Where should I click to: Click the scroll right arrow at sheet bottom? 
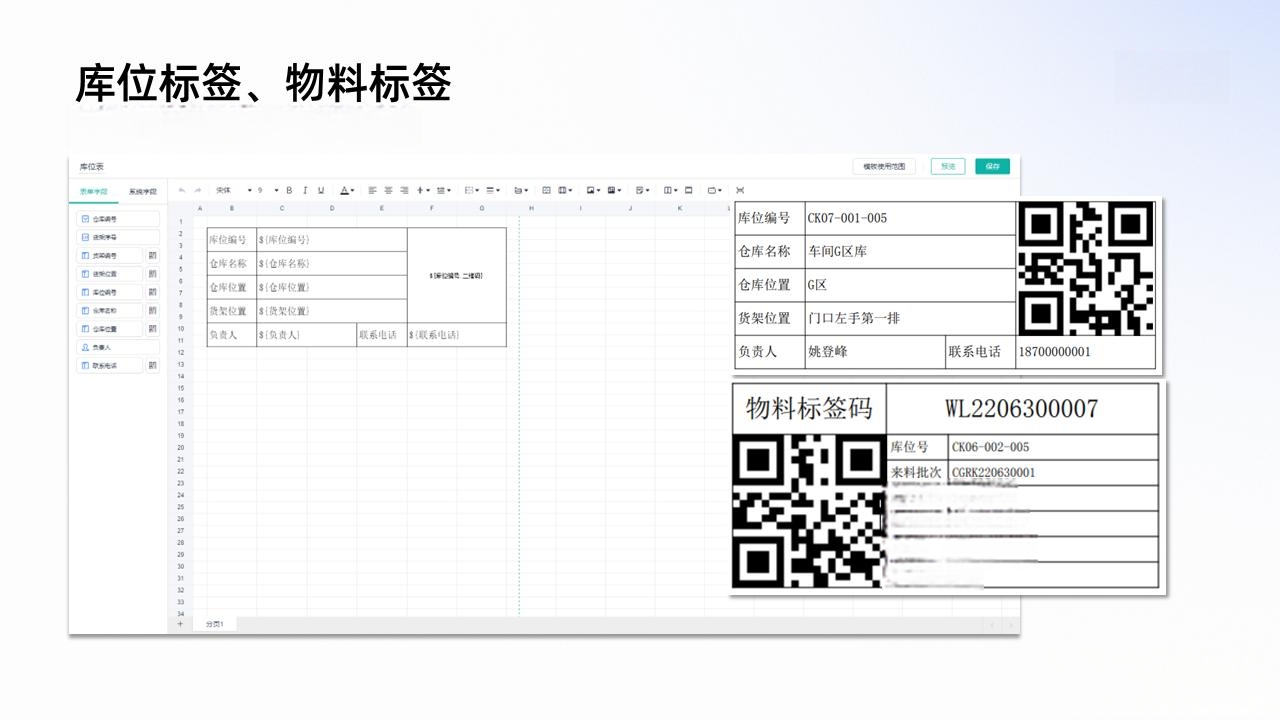pyautogui.click(x=1009, y=625)
